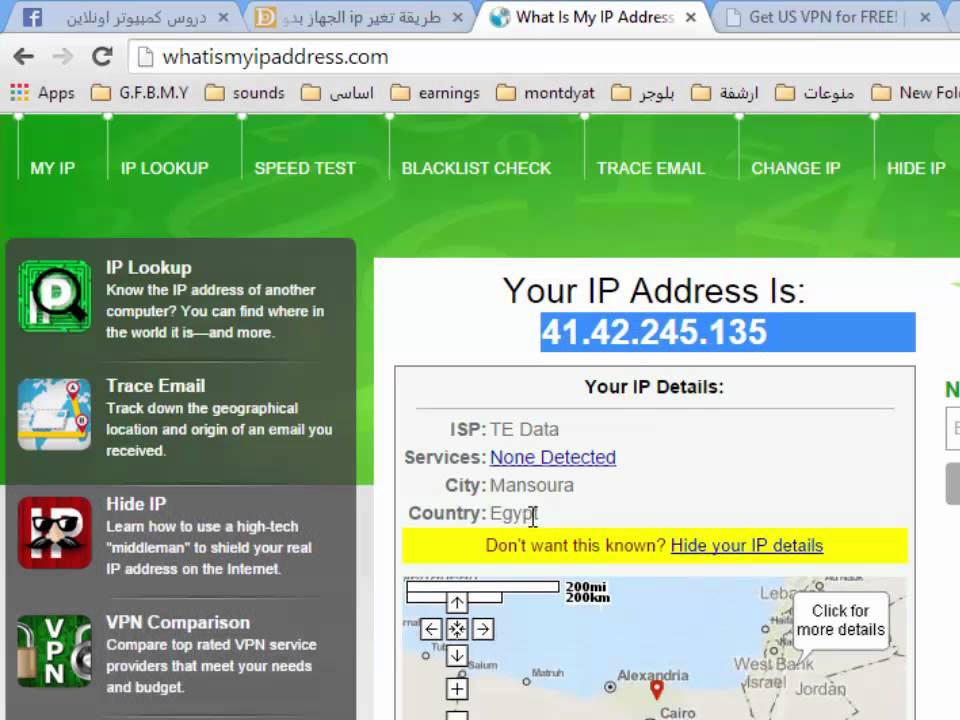Image resolution: width=960 pixels, height=720 pixels.
Task: Switch to the Facebook دروس كمبيوتر tab
Action: tap(122, 17)
